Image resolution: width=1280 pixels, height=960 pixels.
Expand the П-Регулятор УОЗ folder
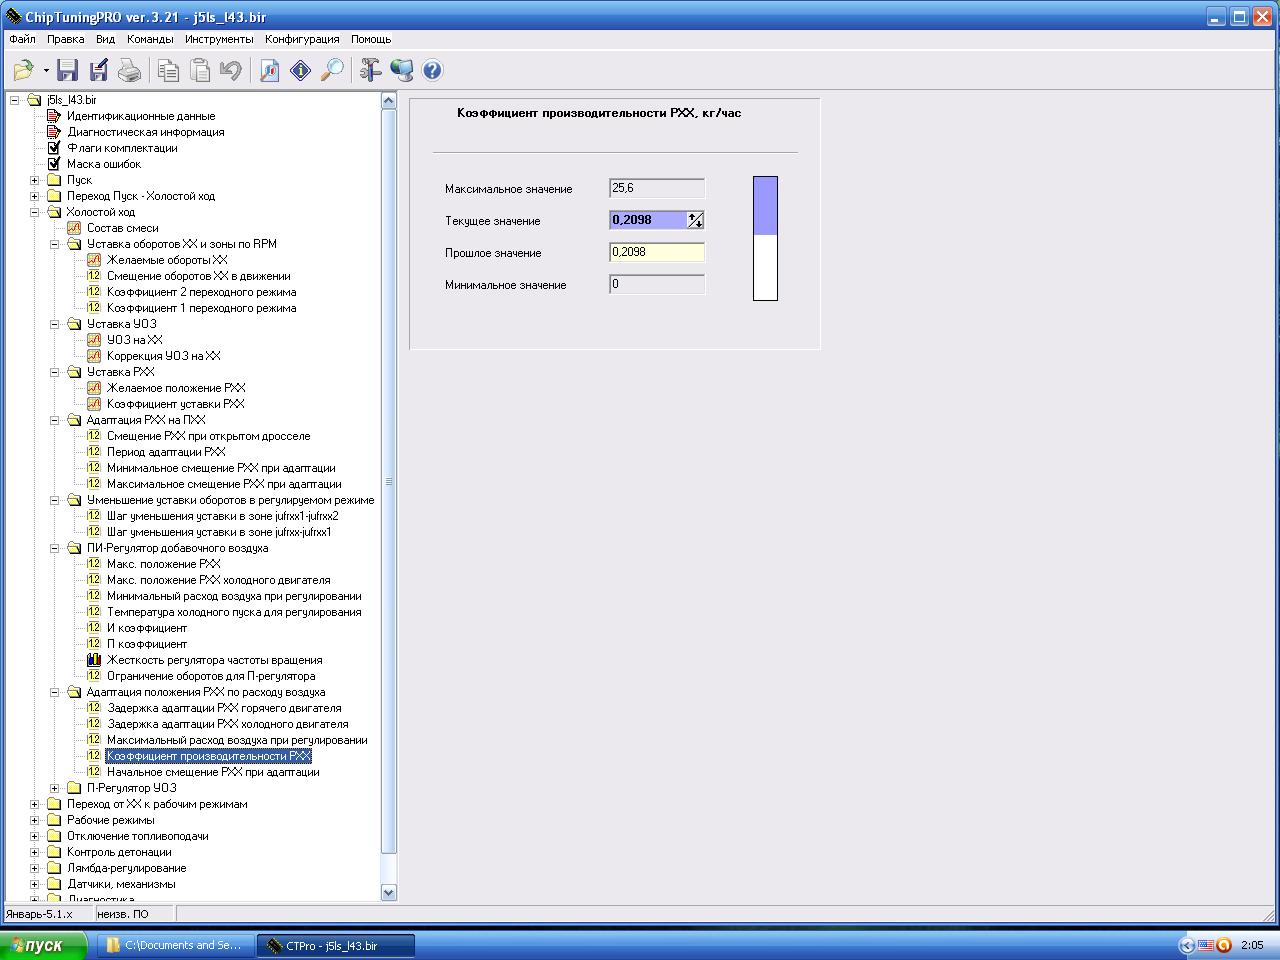pos(55,788)
